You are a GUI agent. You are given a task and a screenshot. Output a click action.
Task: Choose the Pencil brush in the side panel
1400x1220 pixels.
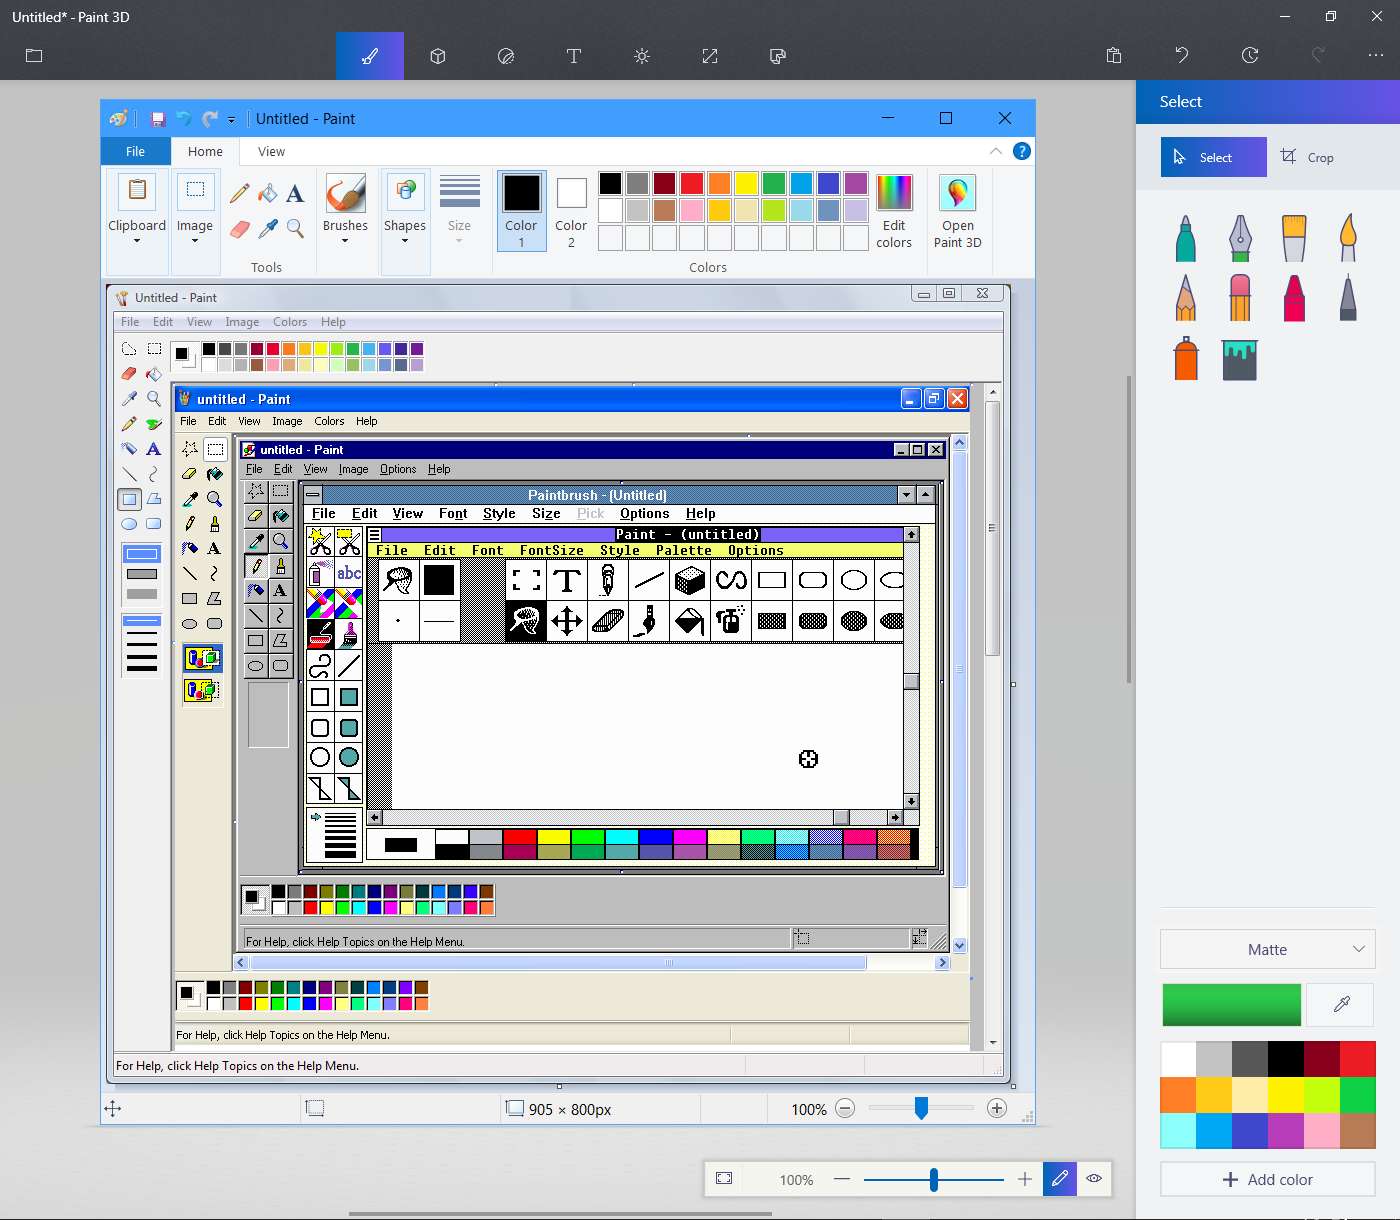[x=1186, y=297]
